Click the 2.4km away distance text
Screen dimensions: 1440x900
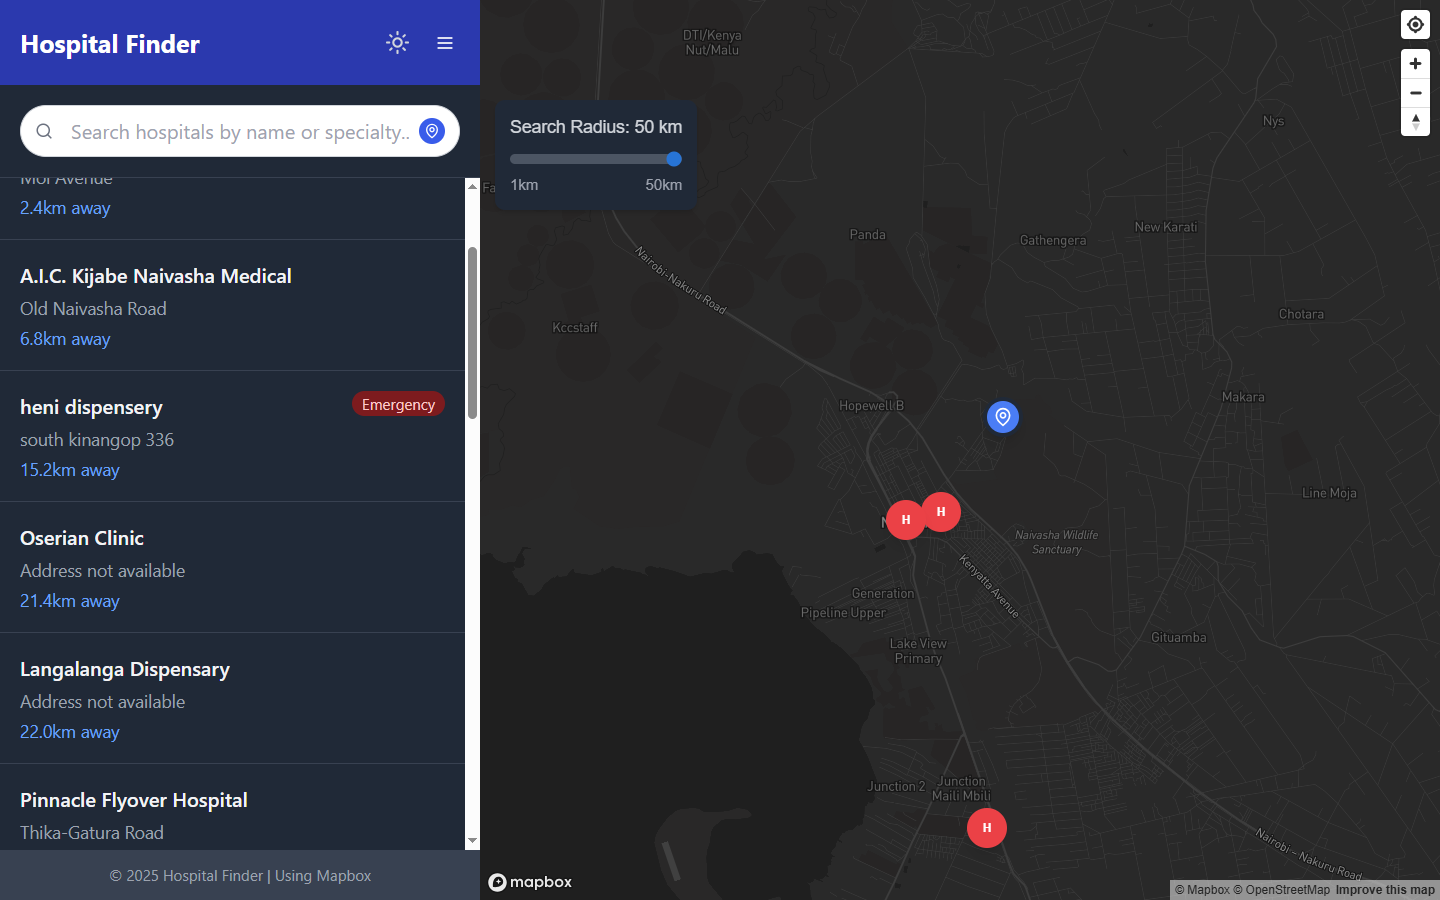pyautogui.click(x=65, y=208)
